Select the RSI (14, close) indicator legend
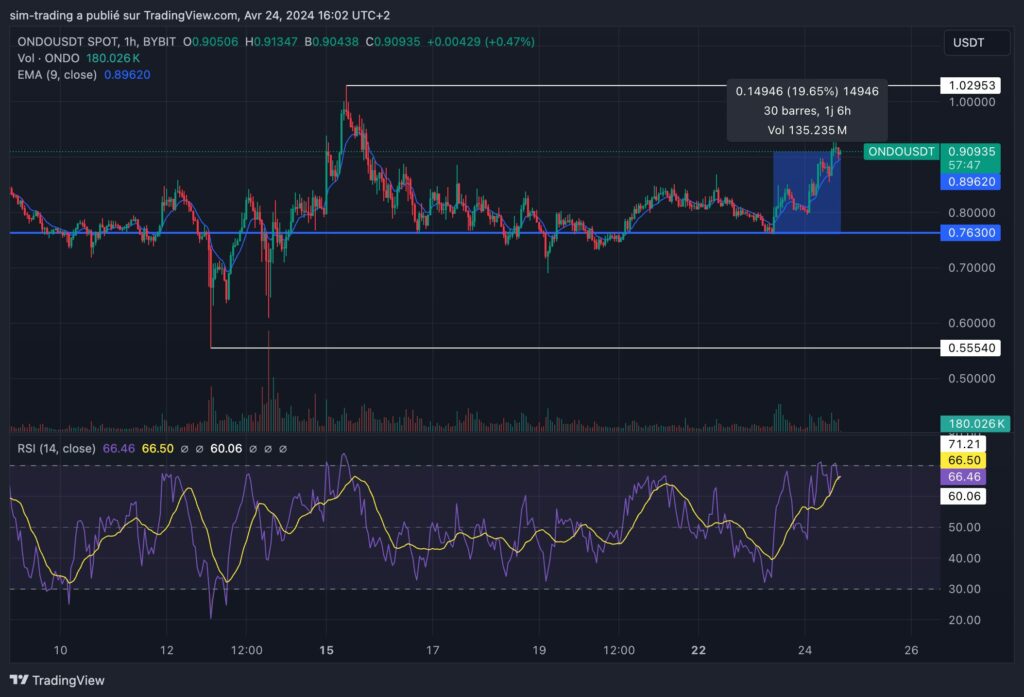Screen dimensions: 1024x697 click(54, 449)
